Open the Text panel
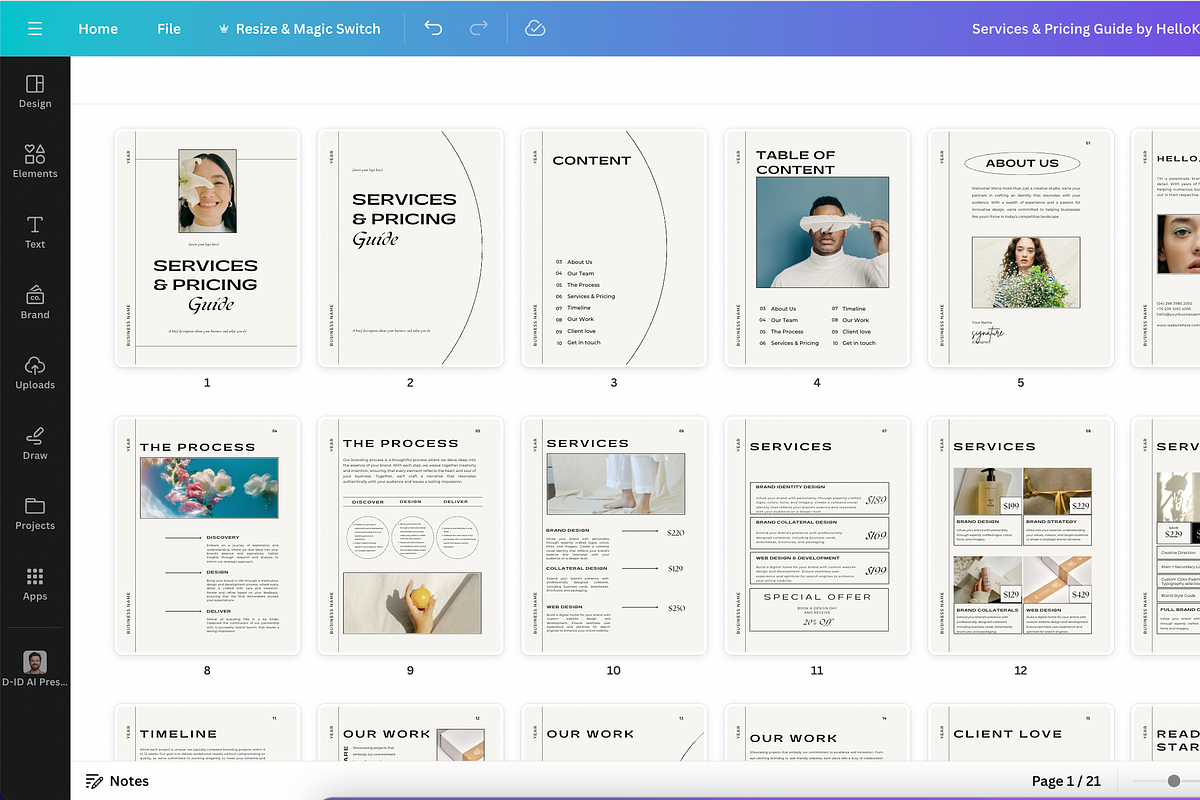 (x=35, y=231)
